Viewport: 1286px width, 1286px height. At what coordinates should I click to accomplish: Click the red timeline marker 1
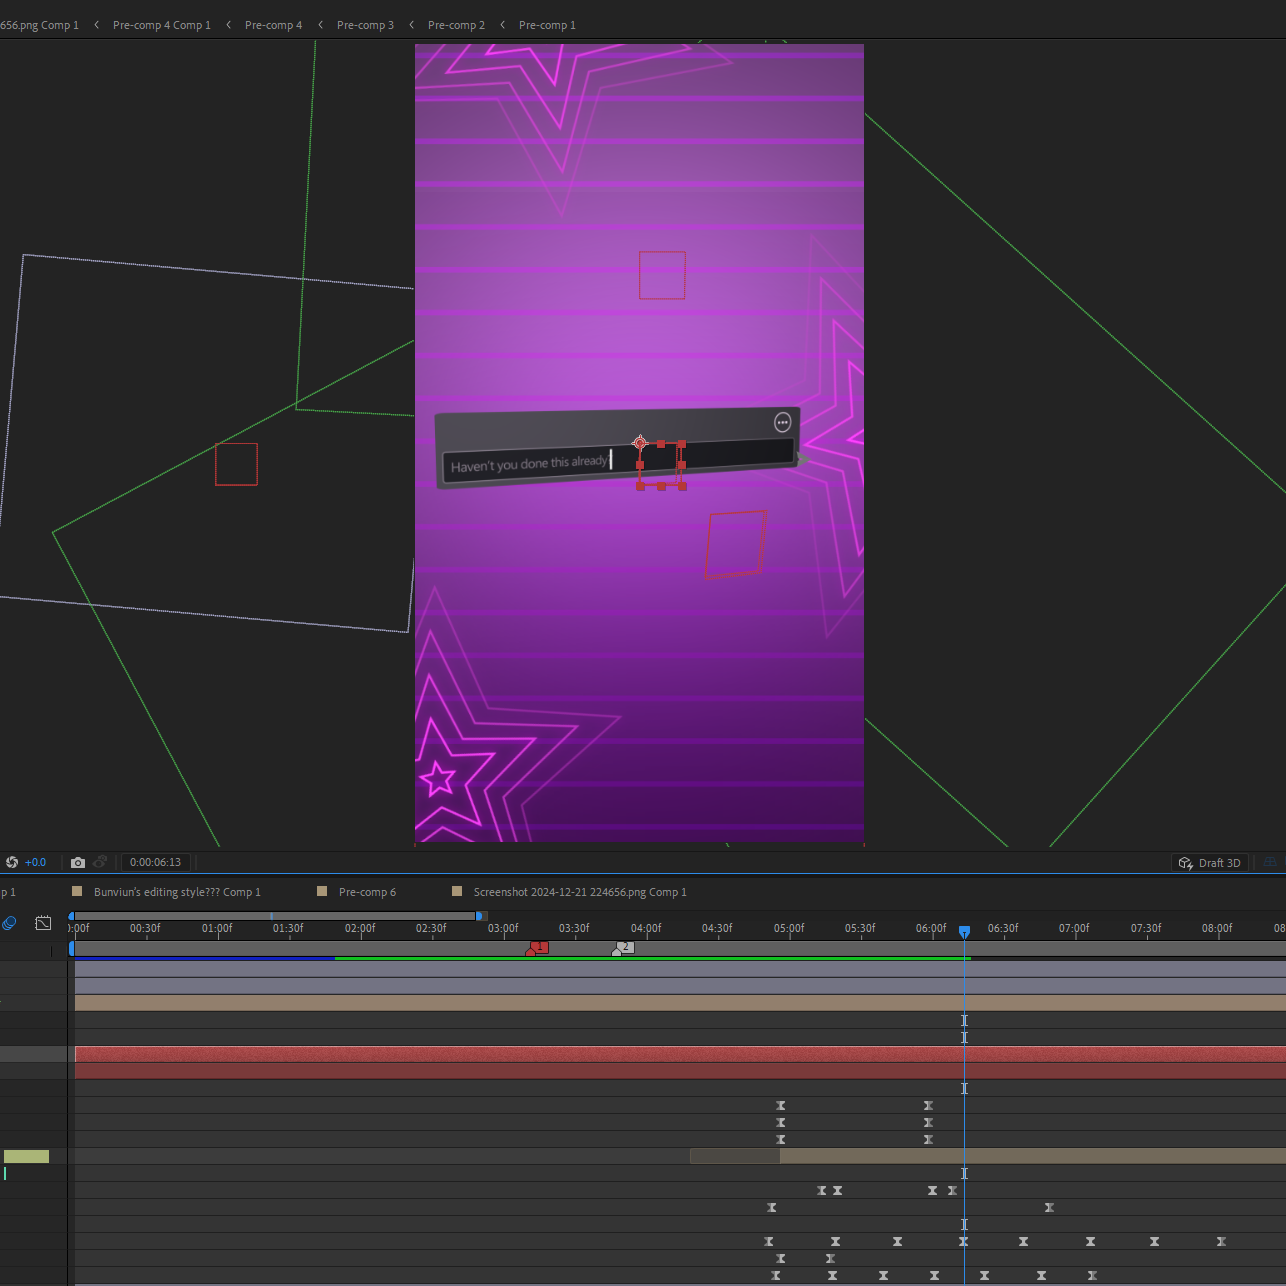pos(538,947)
